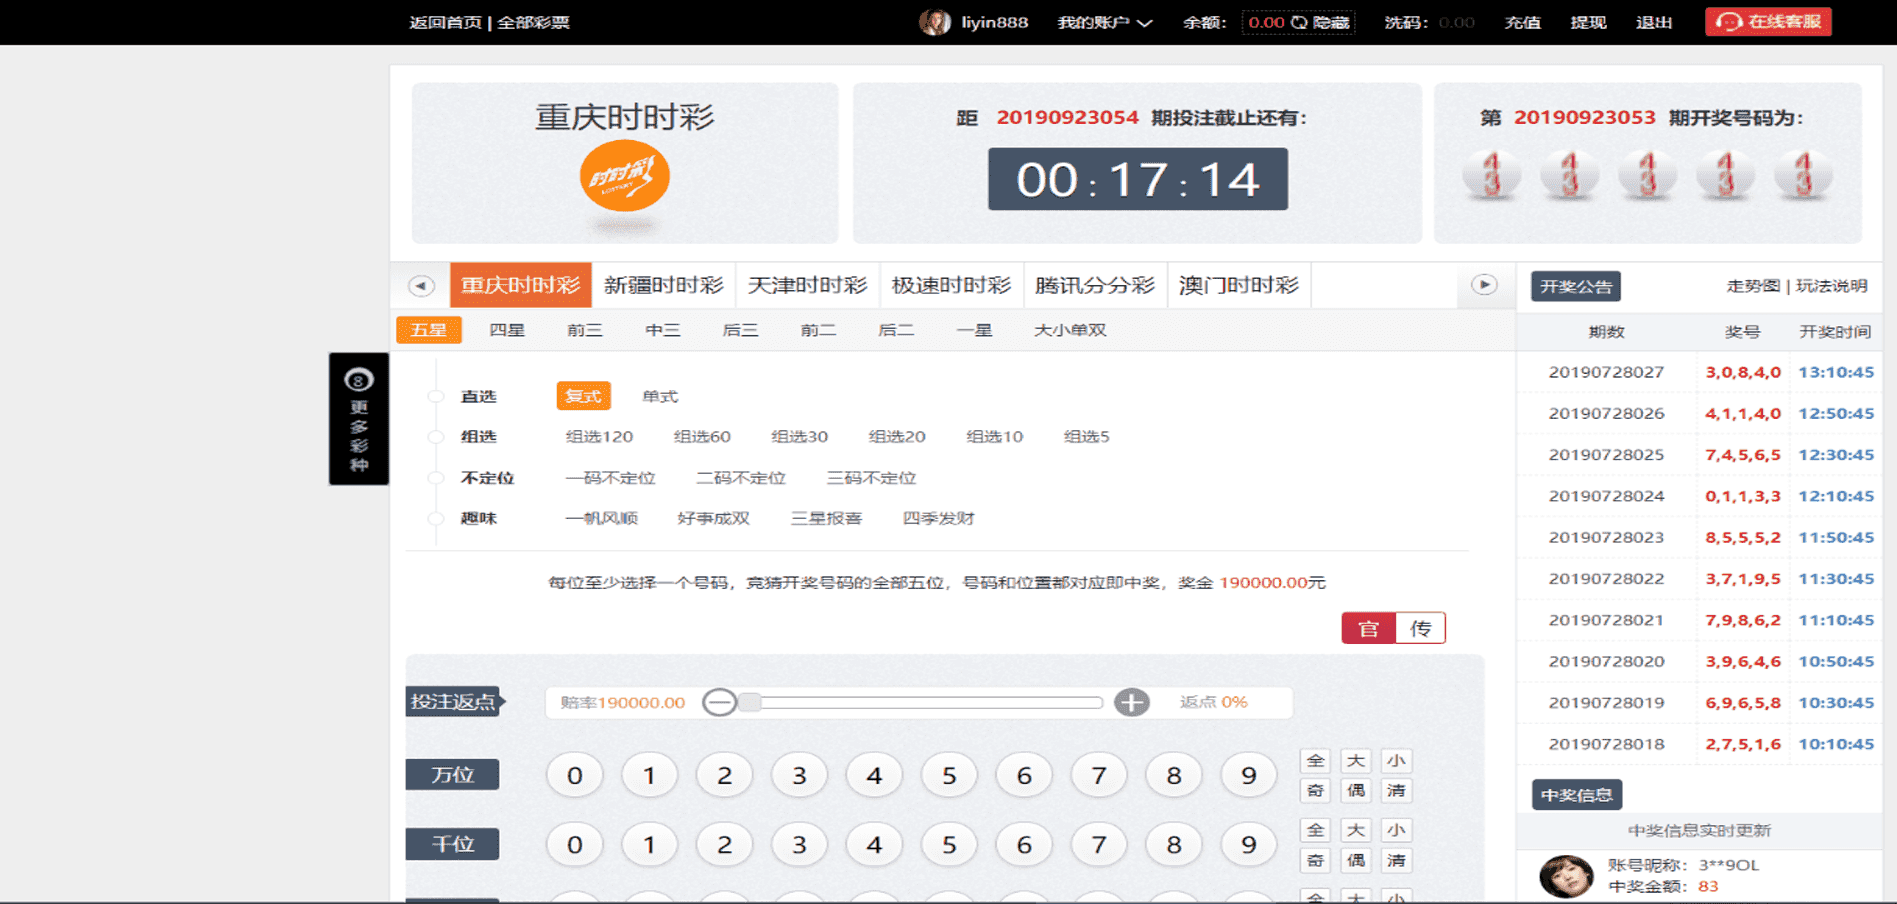This screenshot has height=904, width=1897.
Task: Switch to 新疆时时彩 tab
Action: tap(663, 285)
